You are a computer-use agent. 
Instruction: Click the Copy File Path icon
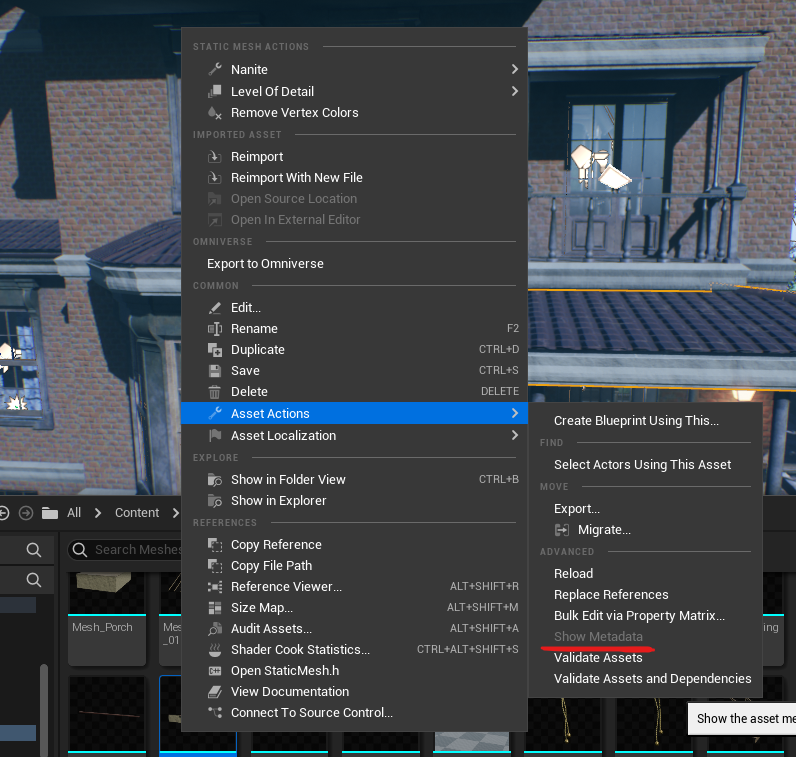tap(215, 566)
